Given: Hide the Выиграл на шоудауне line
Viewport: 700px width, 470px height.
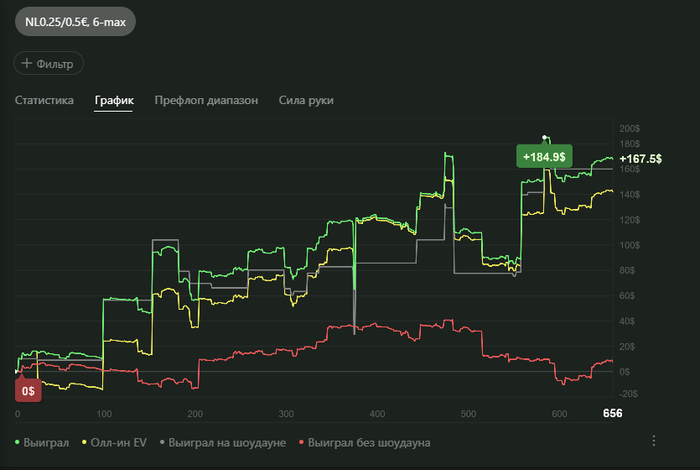Looking at the screenshot, I should pyautogui.click(x=223, y=441).
